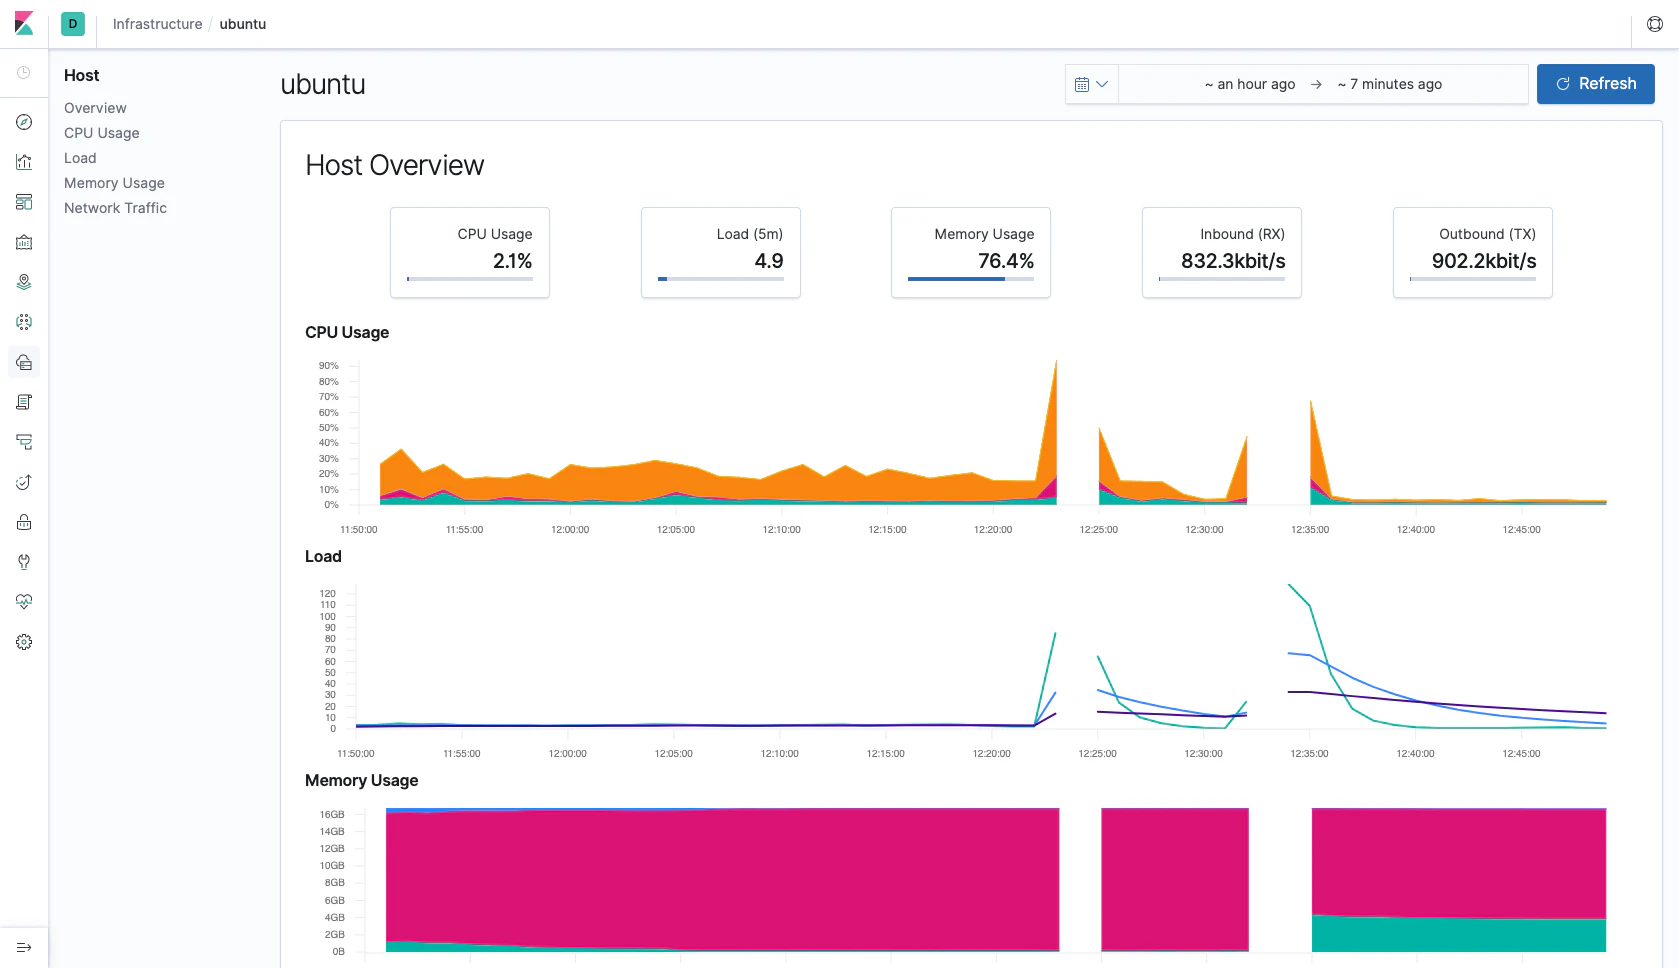
Task: Jump to CPU Usage section
Action: point(102,133)
